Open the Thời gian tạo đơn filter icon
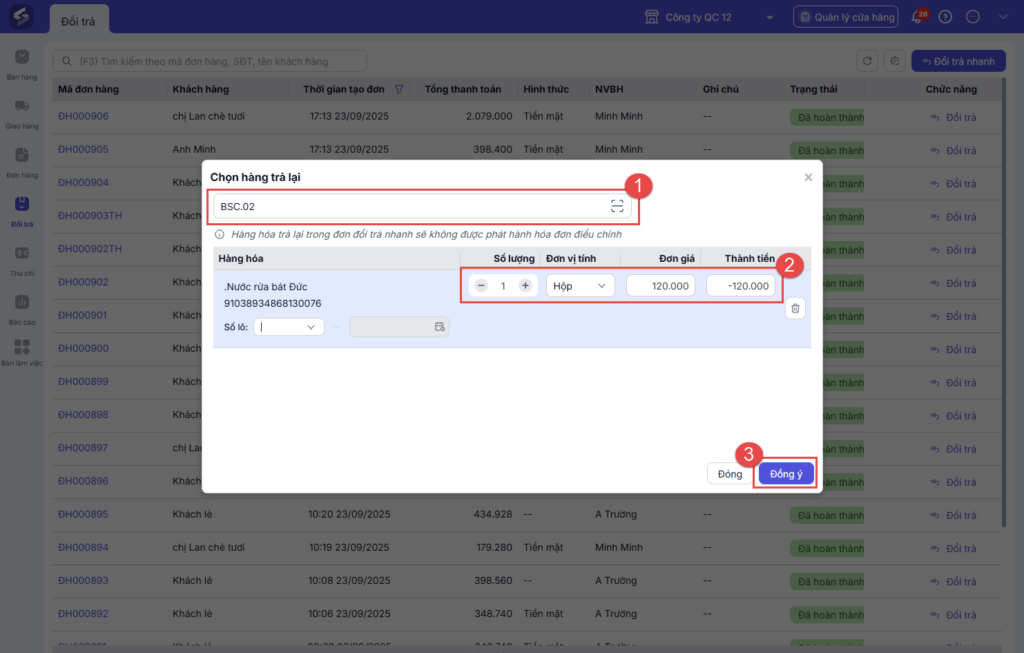Screen dimensions: 1024x653 (398, 89)
